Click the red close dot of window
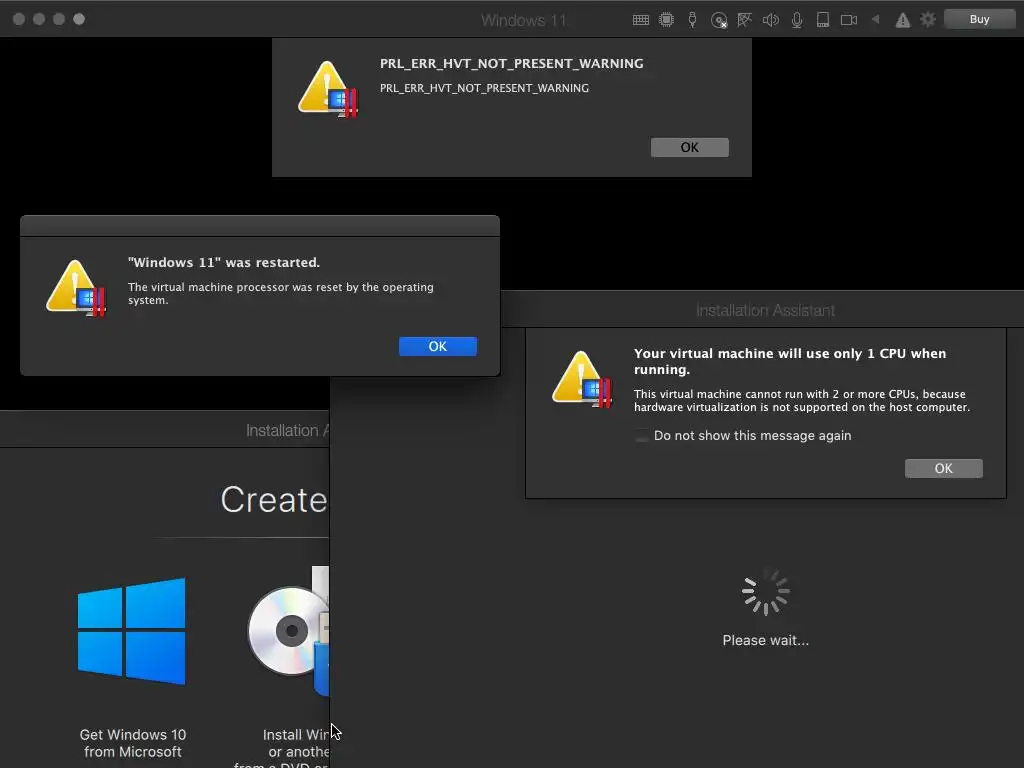1024x768 pixels. (x=19, y=19)
